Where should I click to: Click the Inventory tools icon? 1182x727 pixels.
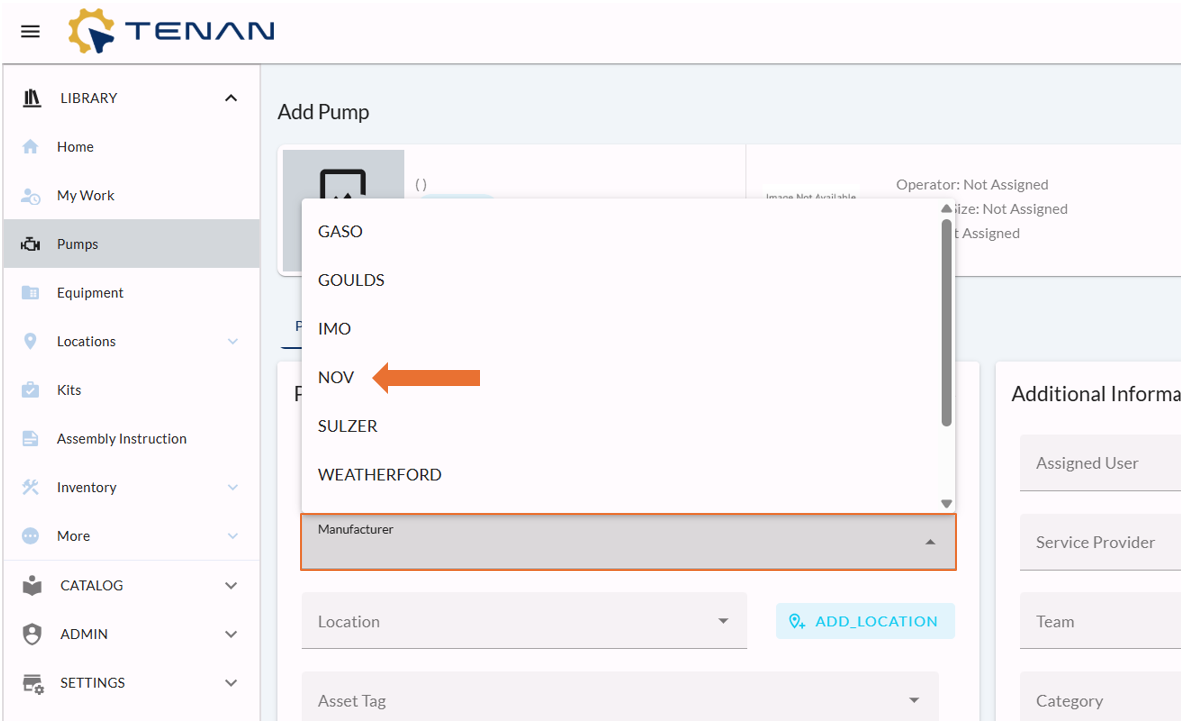[x=30, y=487]
